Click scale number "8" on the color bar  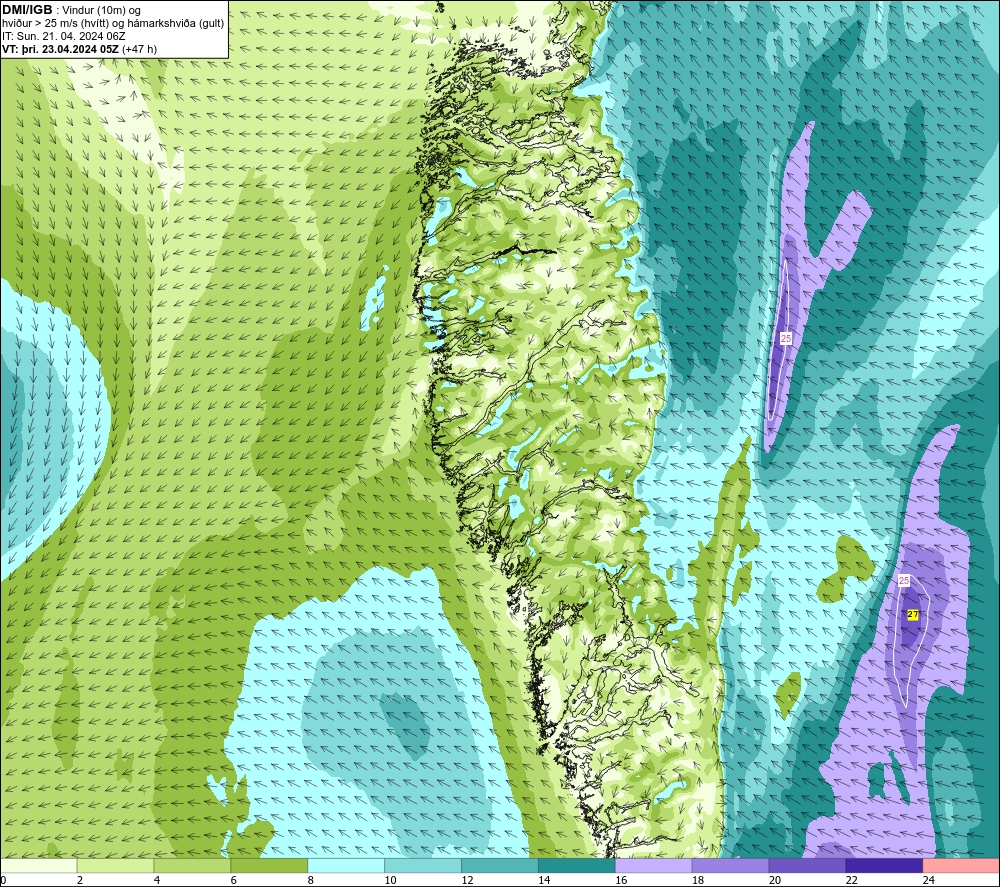pos(311,880)
